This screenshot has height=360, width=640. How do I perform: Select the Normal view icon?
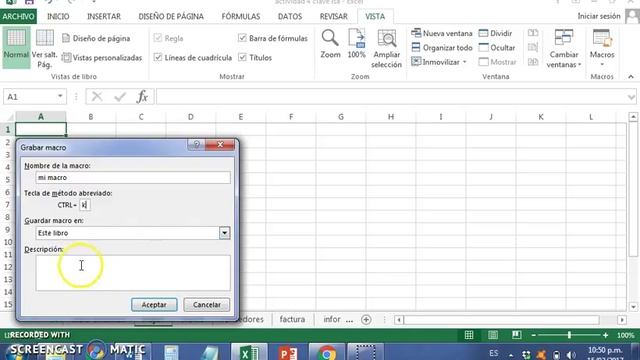(x=16, y=47)
